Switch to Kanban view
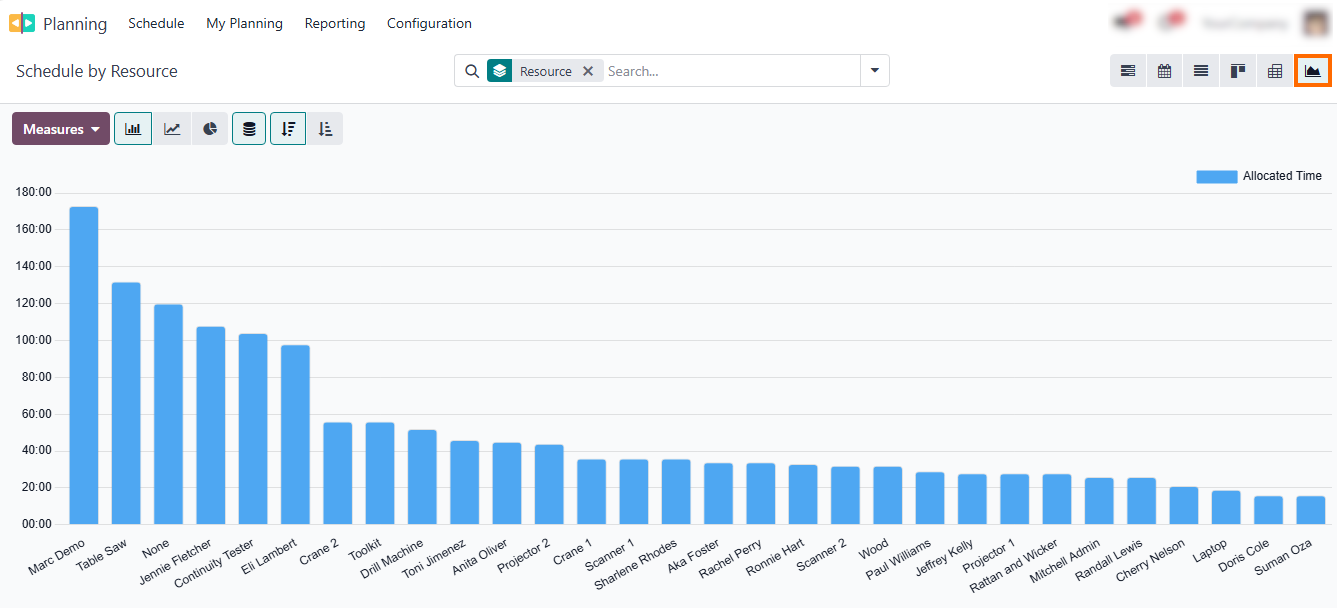The width and height of the screenshot is (1337, 608). click(1238, 71)
